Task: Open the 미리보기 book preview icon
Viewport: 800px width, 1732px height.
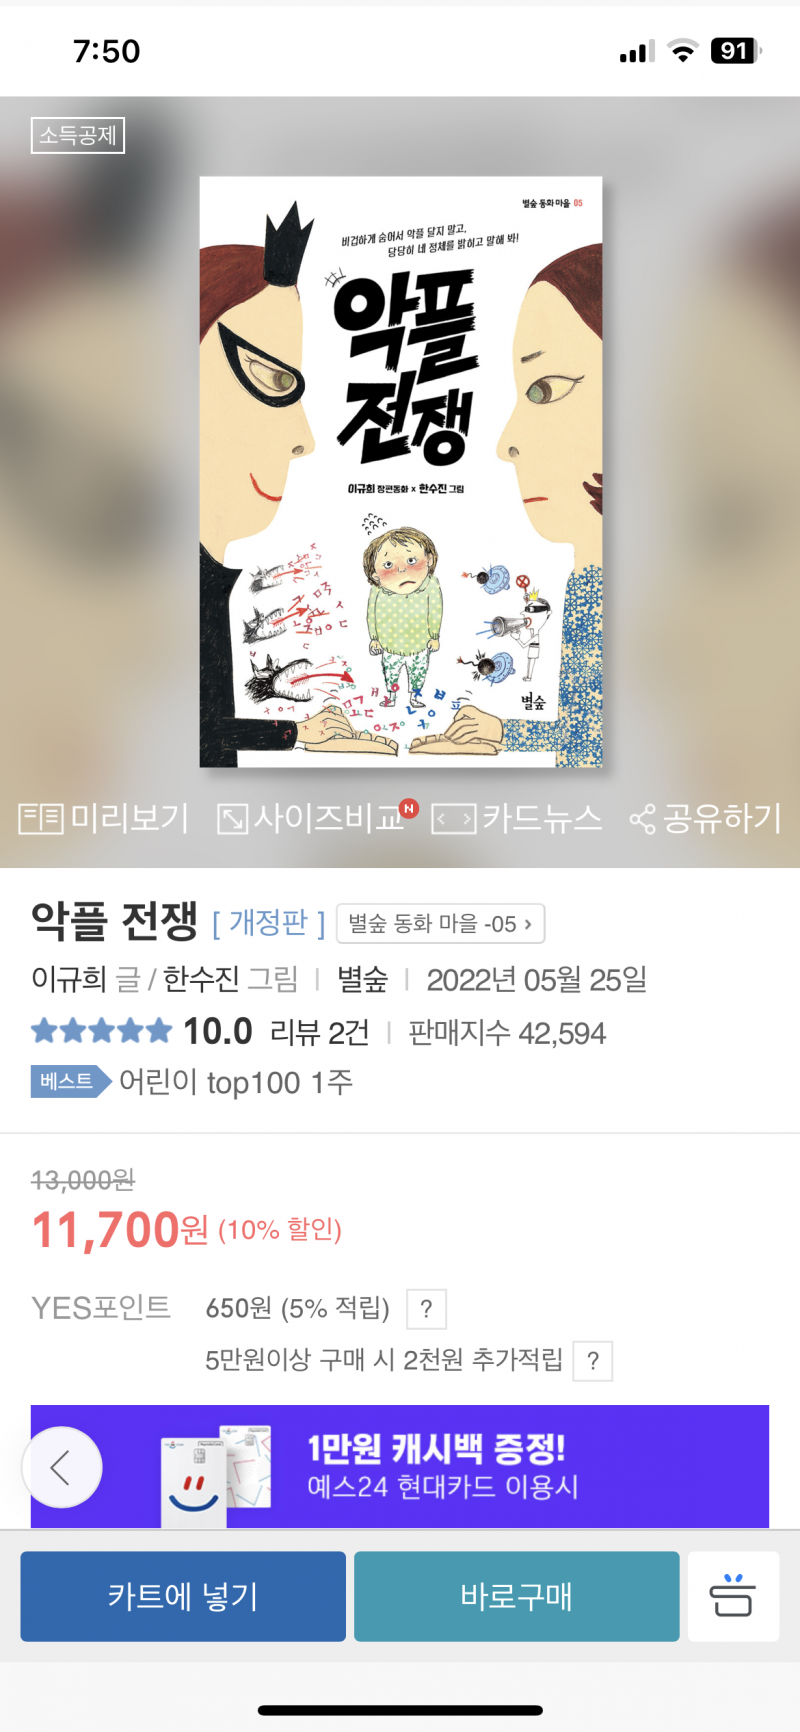Action: pos(103,819)
